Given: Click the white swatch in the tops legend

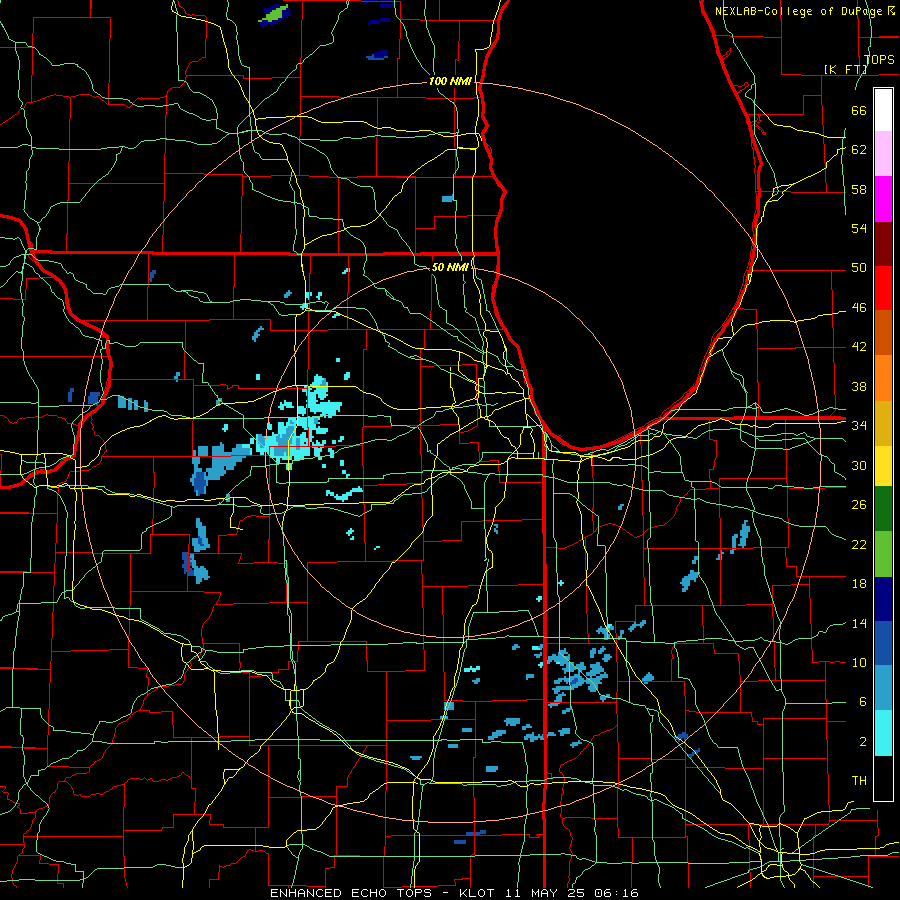Looking at the screenshot, I should pyautogui.click(x=883, y=110).
